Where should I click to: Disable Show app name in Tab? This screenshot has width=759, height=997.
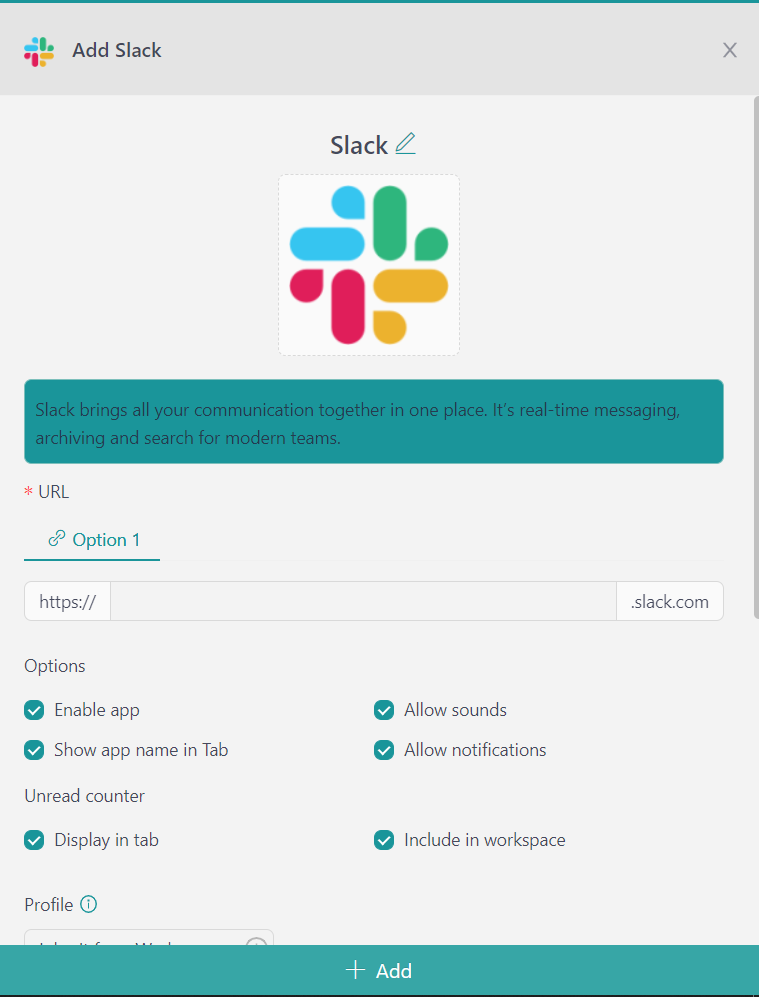coord(35,750)
